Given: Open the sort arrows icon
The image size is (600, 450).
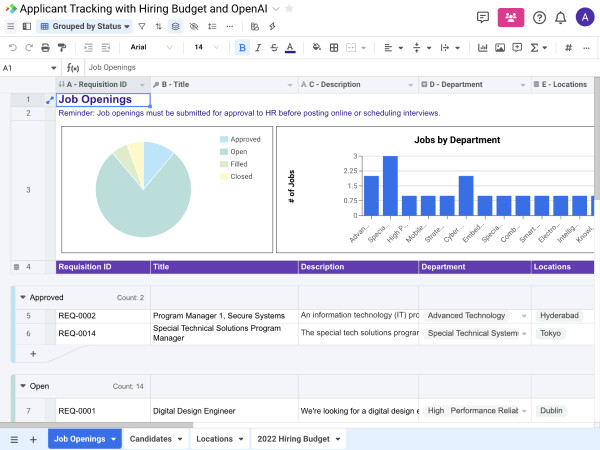Looking at the screenshot, I should click(158, 26).
